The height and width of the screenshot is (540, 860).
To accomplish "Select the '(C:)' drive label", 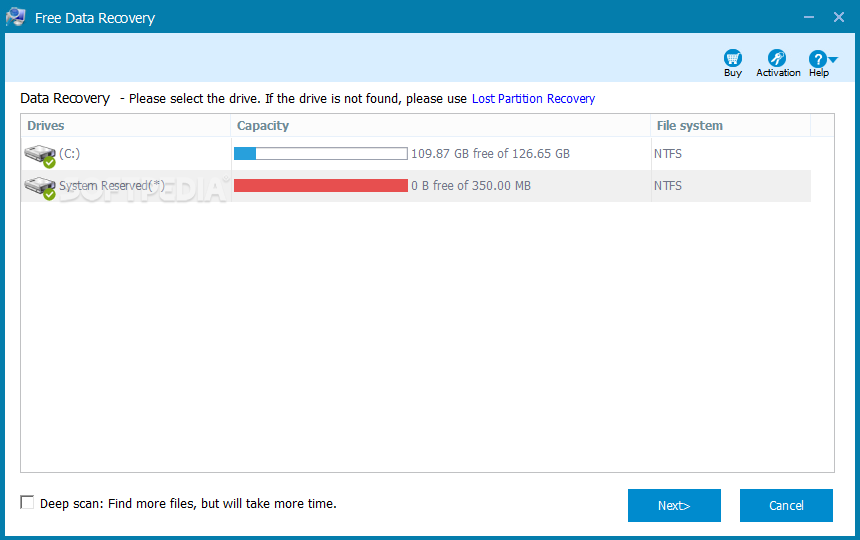I will tap(70, 154).
